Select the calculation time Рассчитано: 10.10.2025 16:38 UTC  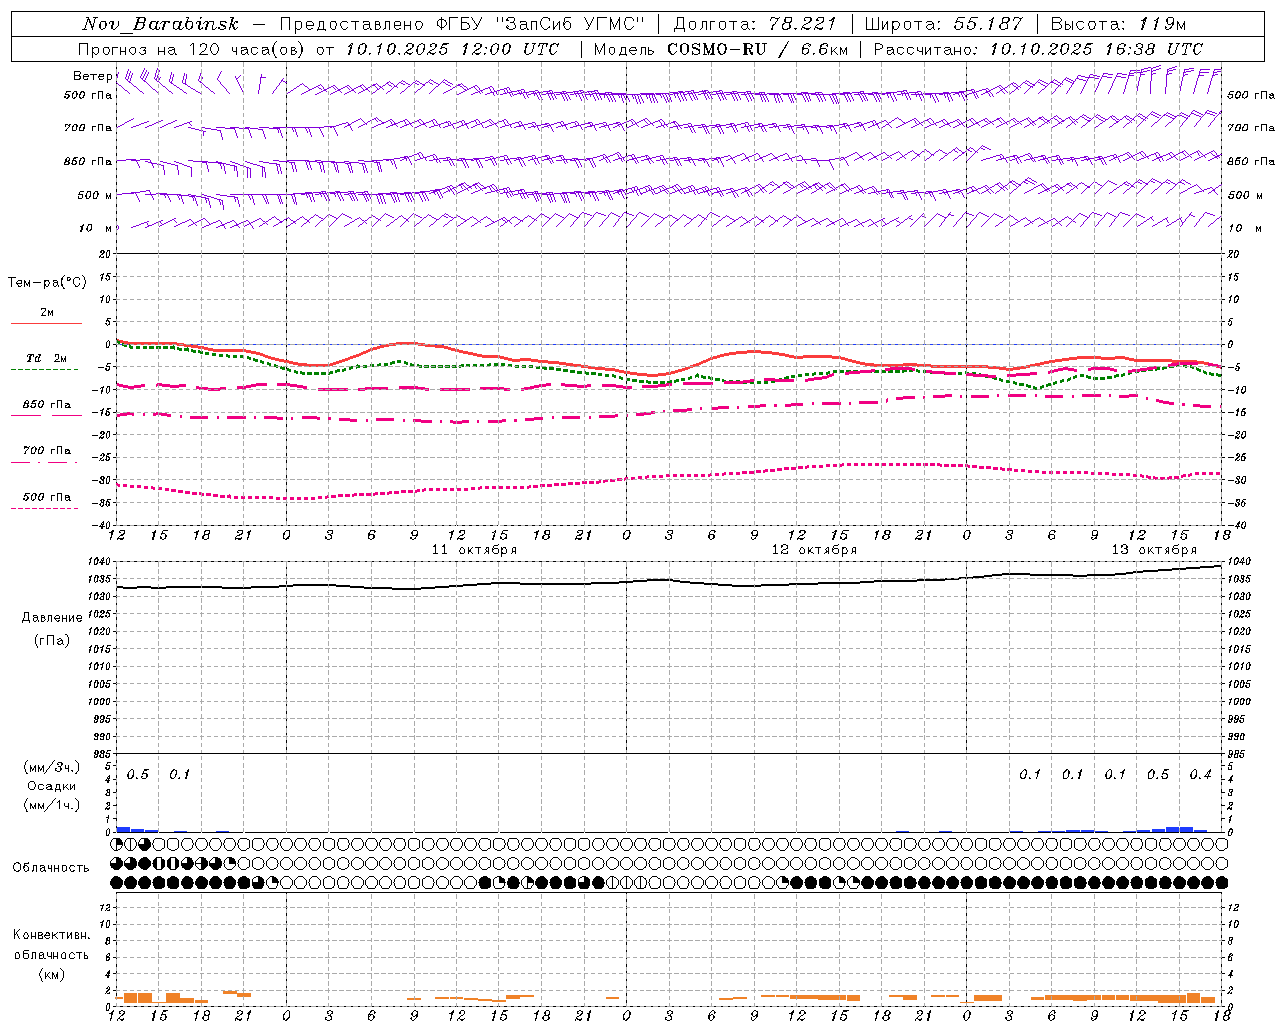click(1038, 49)
